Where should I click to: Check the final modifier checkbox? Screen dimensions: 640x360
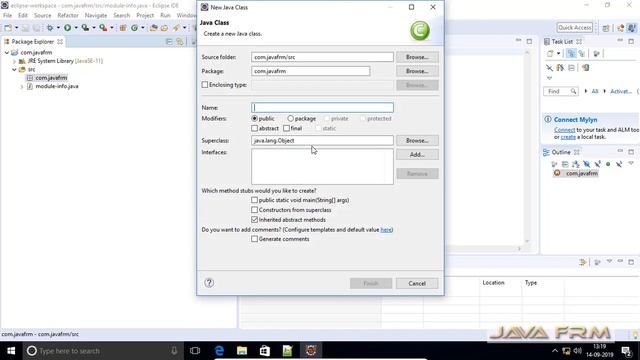click(287, 128)
